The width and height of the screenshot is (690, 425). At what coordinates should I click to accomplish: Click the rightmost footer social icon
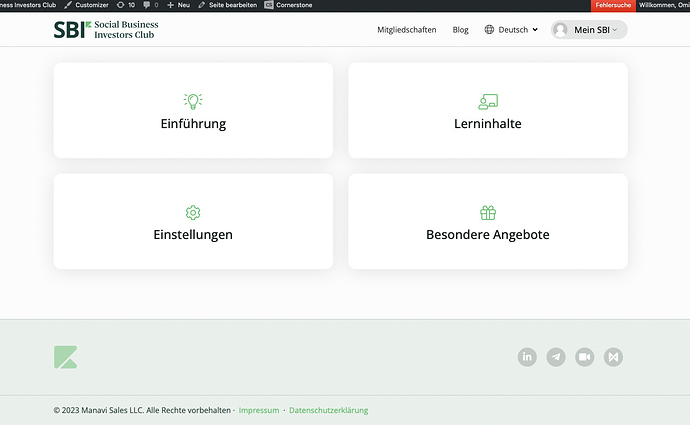coord(613,357)
